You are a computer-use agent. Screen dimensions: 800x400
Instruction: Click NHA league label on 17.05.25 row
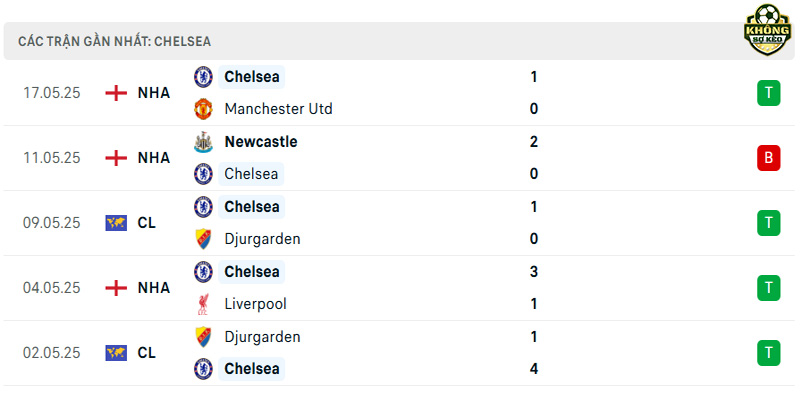pos(154,93)
